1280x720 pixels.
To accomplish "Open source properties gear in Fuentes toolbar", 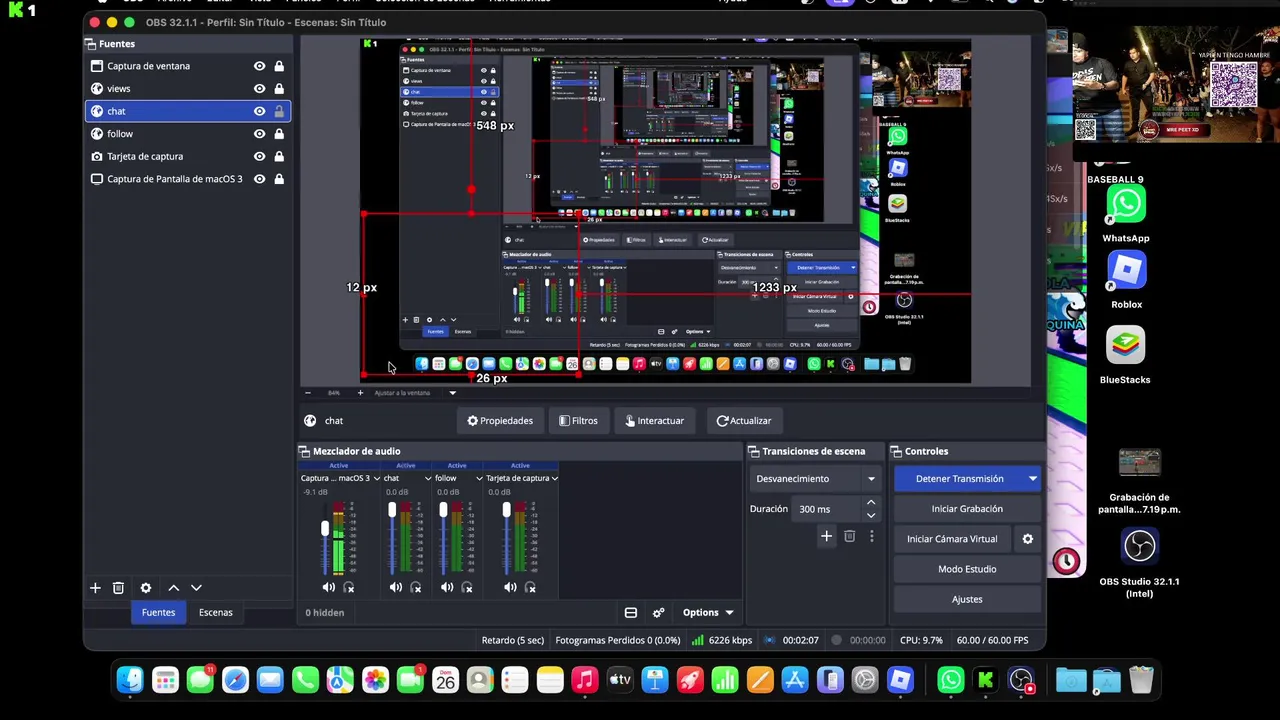I will [146, 588].
